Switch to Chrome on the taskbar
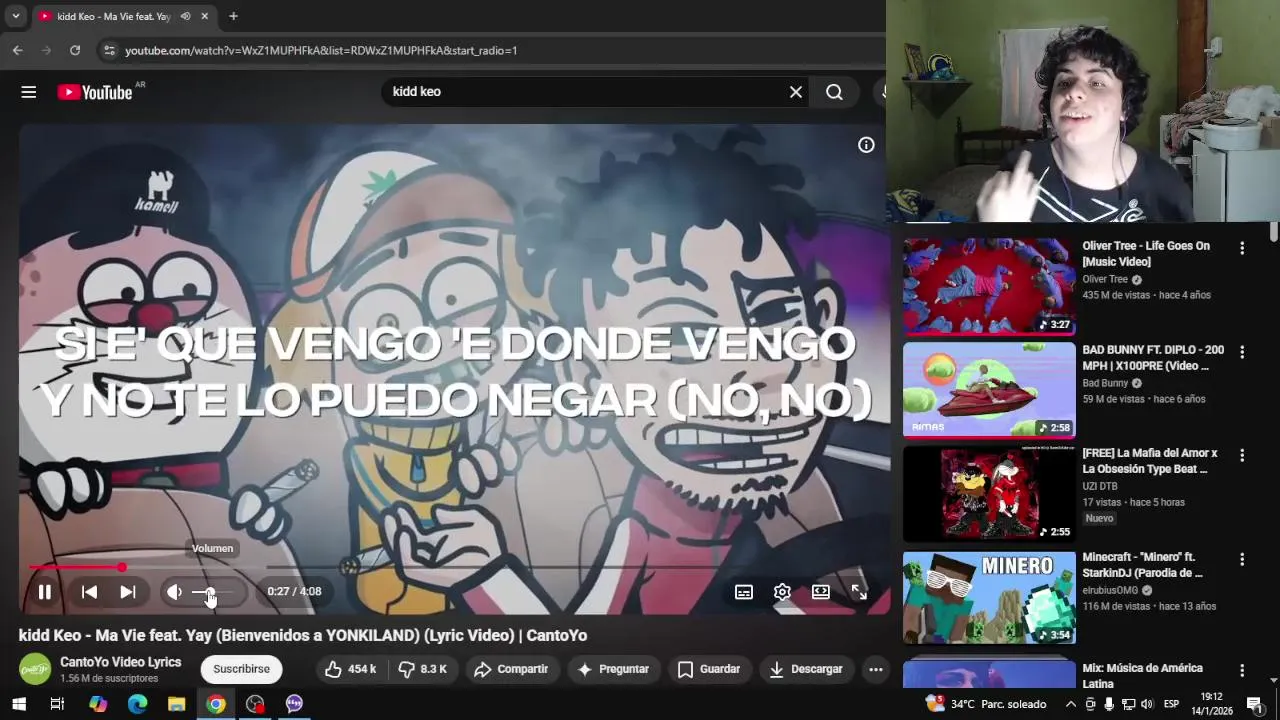This screenshot has height=720, width=1280. click(215, 704)
